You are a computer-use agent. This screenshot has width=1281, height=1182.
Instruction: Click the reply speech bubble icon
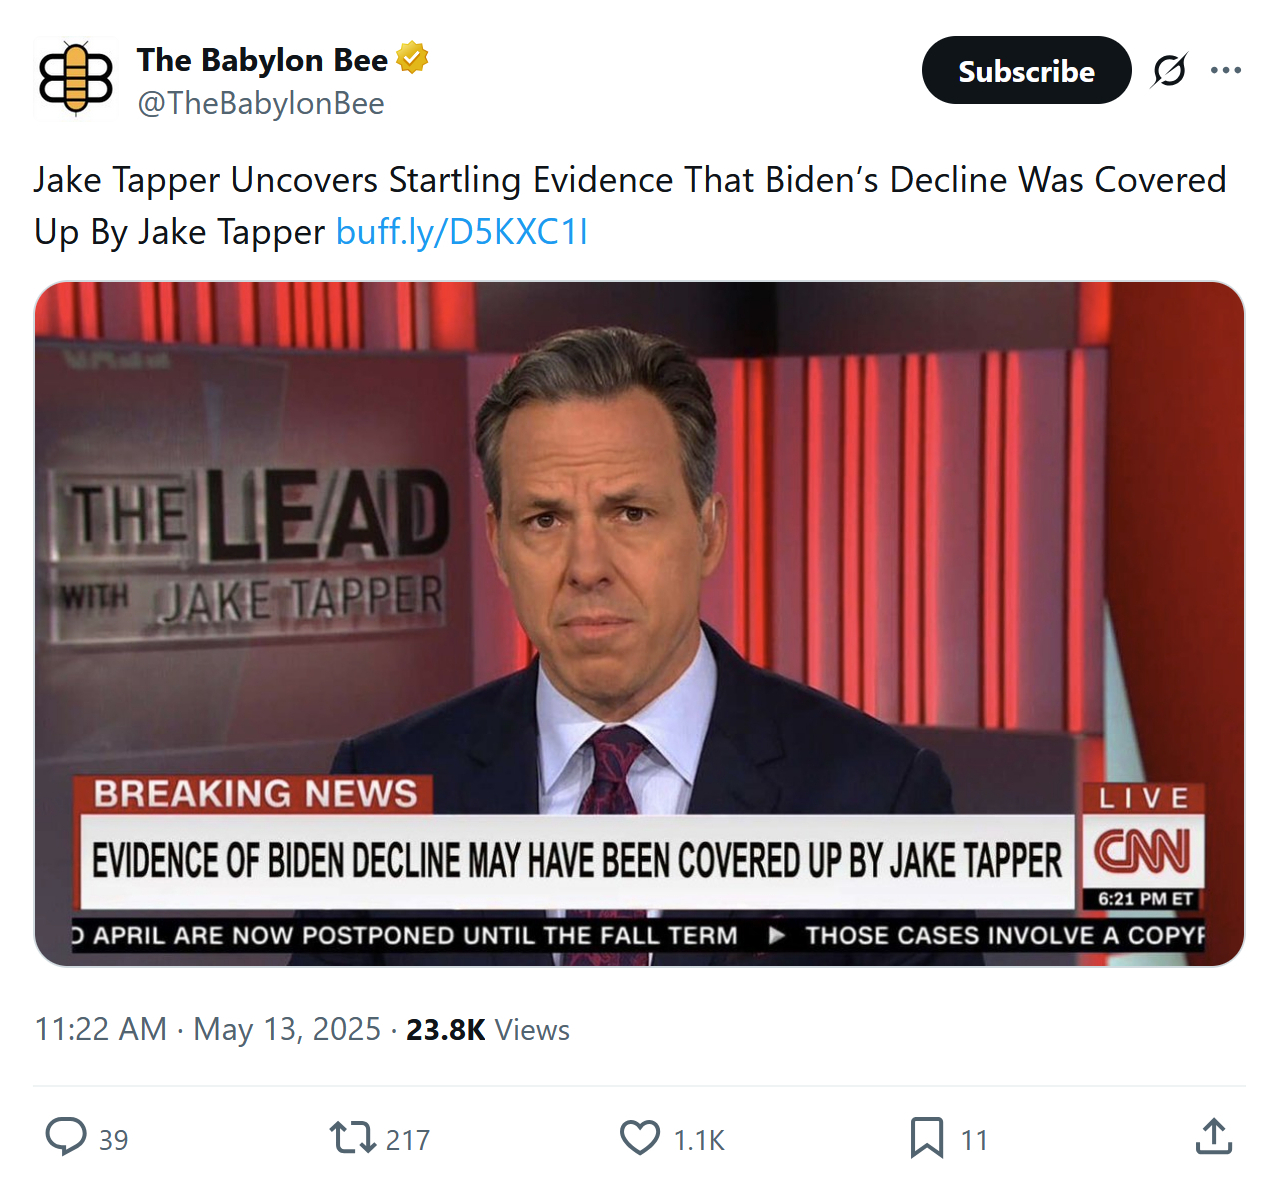tap(66, 1137)
